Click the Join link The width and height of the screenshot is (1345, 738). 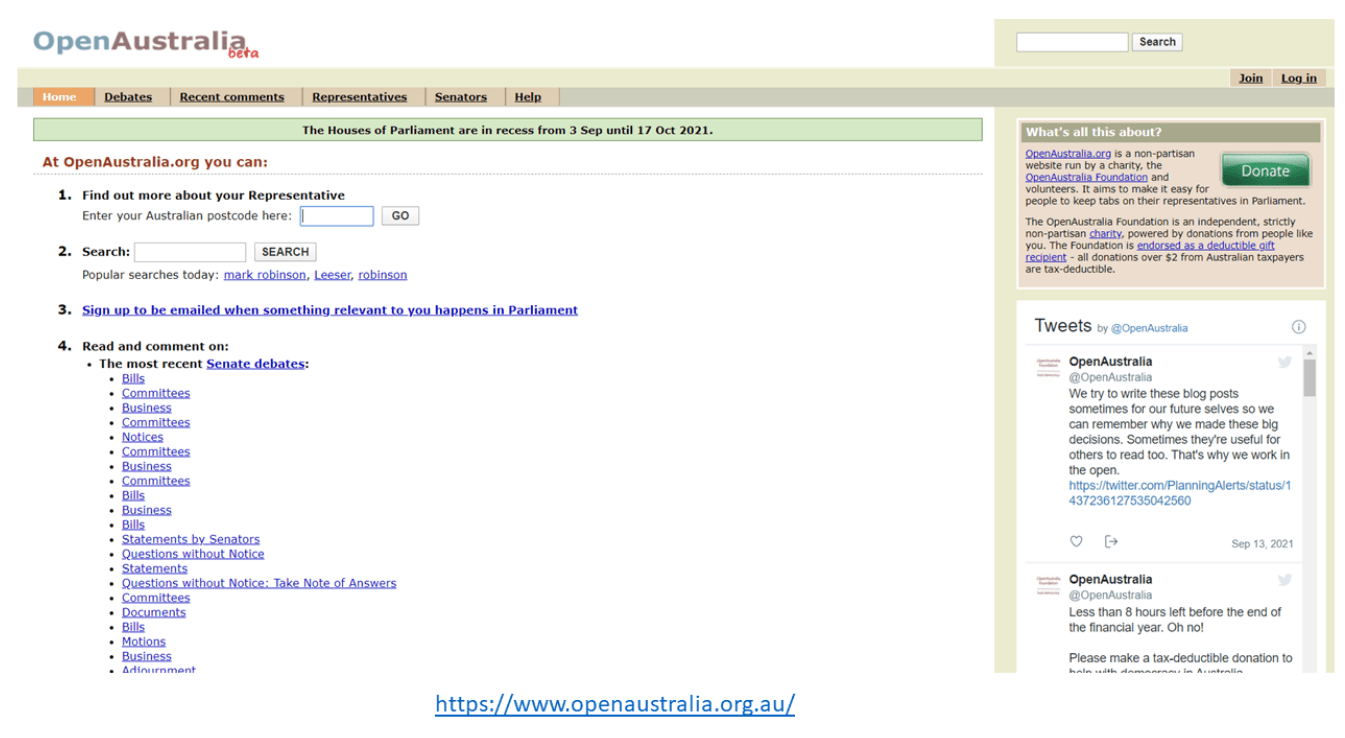point(1251,78)
